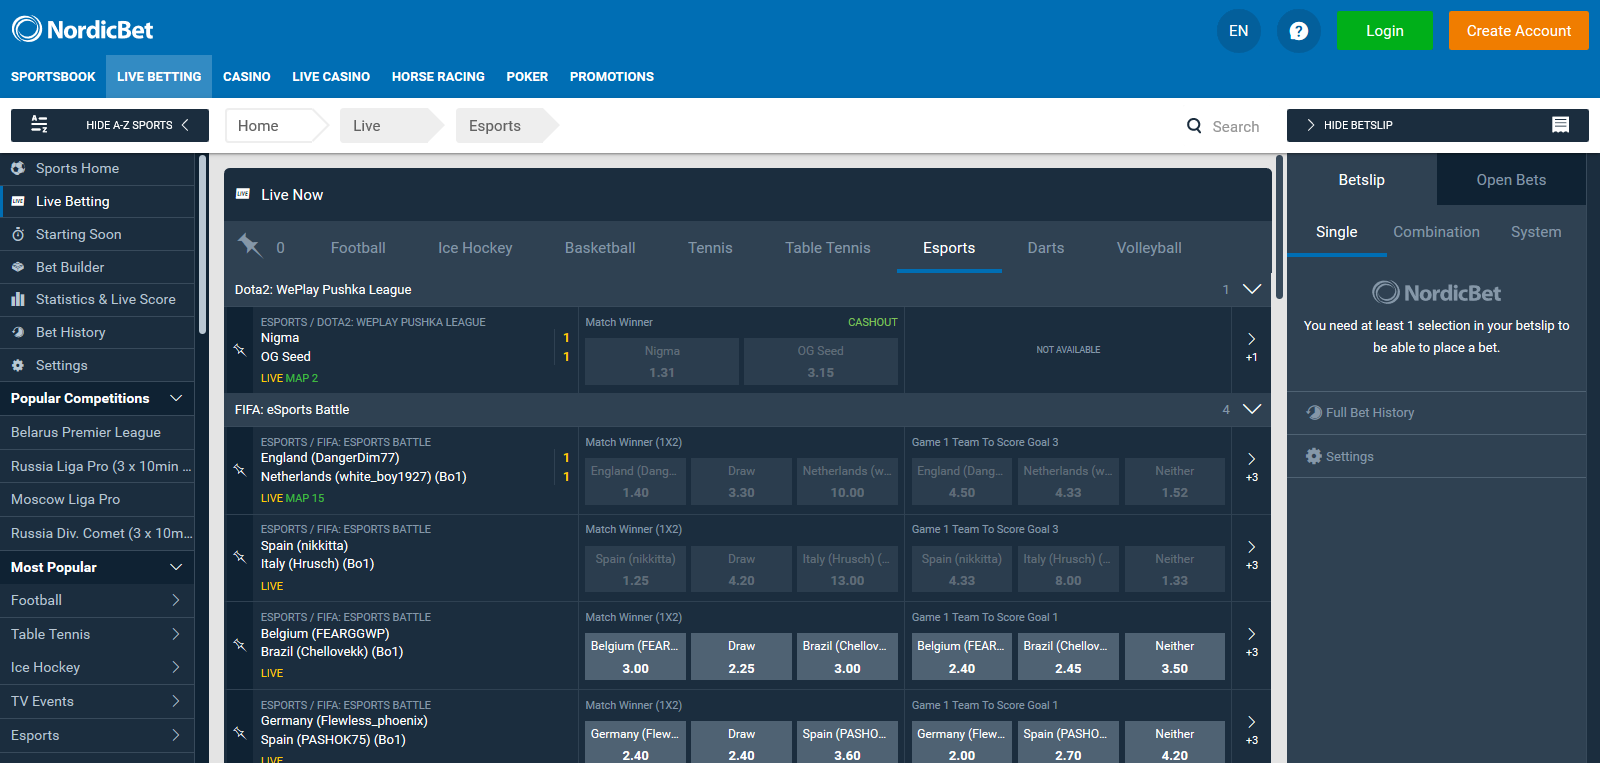Image resolution: width=1600 pixels, height=763 pixels.
Task: Collapse the Popular Competitions section
Action: point(176,398)
